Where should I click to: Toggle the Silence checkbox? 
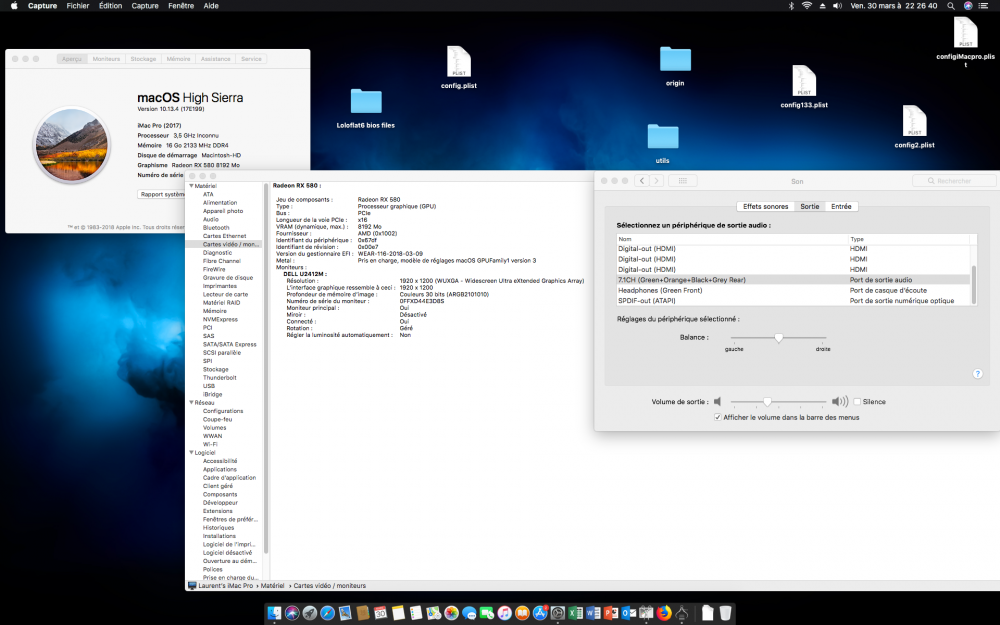857,402
